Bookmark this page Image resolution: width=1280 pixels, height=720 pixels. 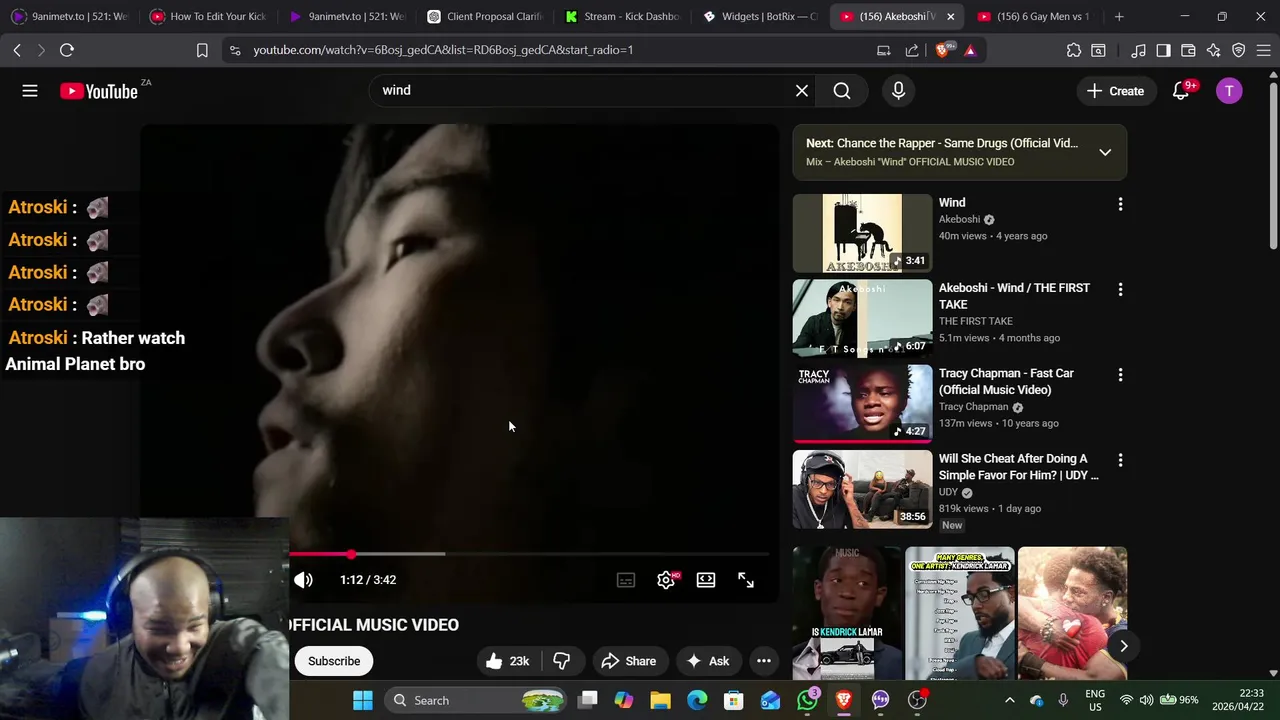coord(202,50)
